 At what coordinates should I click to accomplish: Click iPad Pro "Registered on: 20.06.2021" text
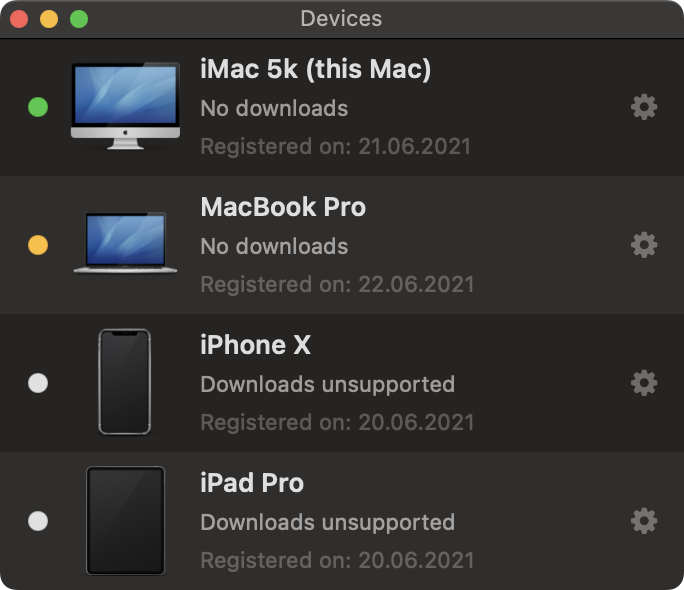coord(337,560)
